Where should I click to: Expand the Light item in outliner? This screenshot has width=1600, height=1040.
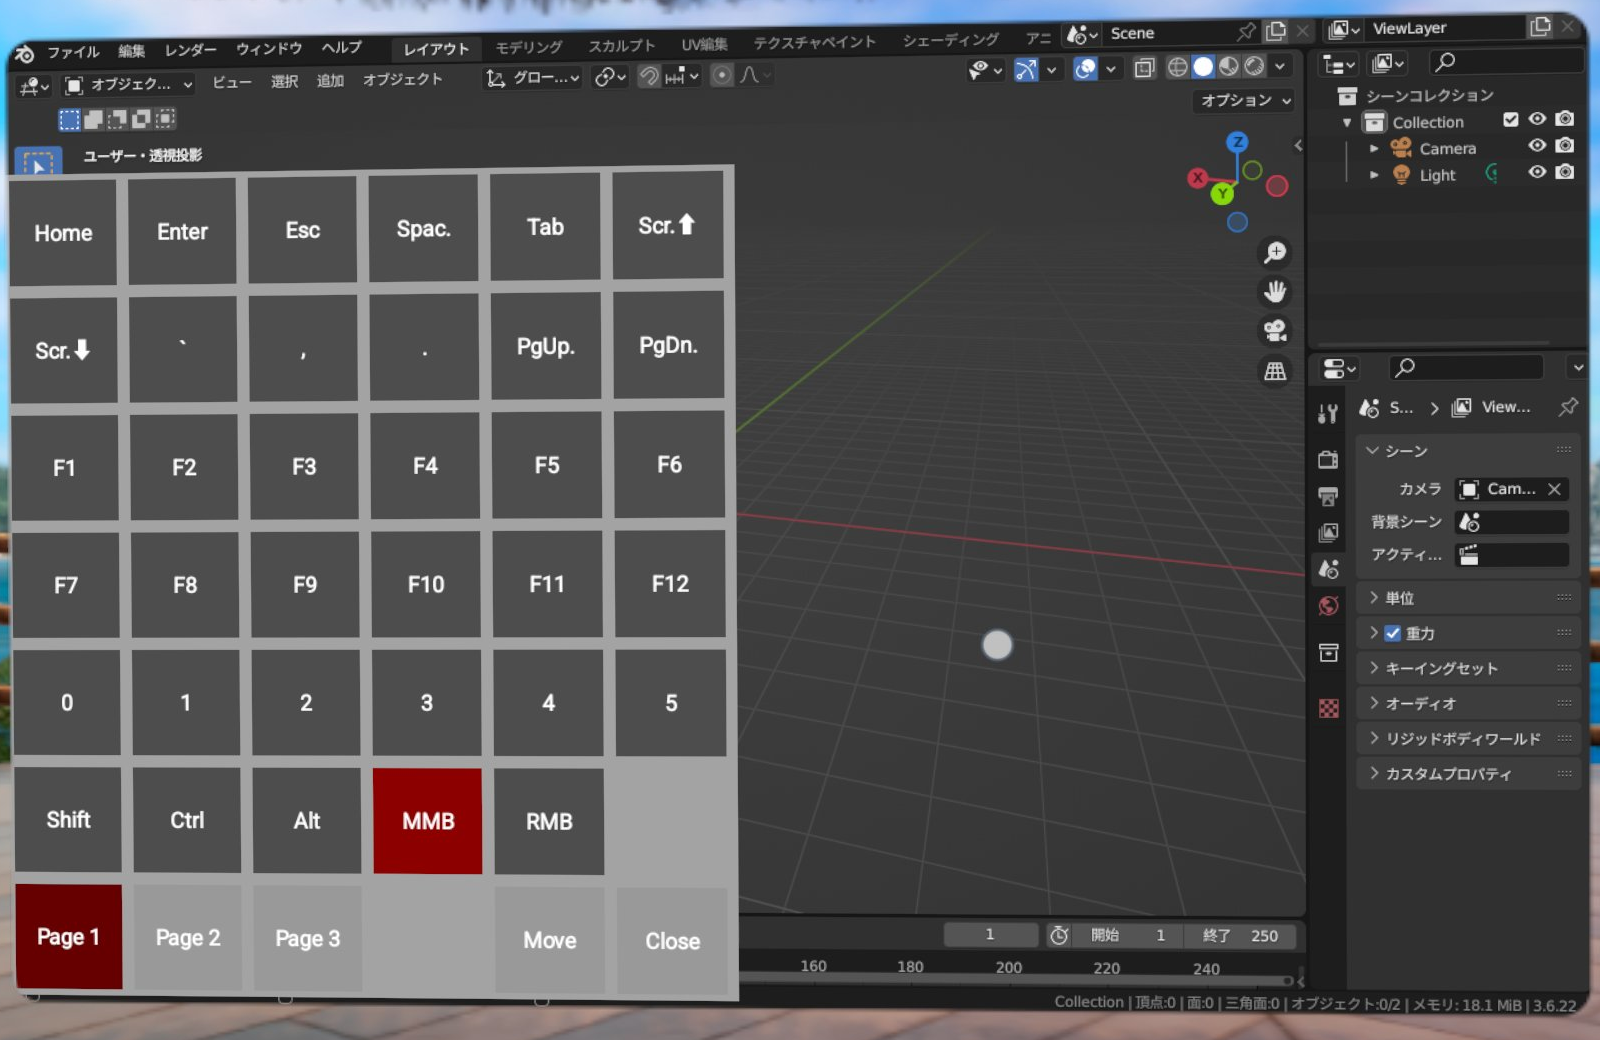1374,175
